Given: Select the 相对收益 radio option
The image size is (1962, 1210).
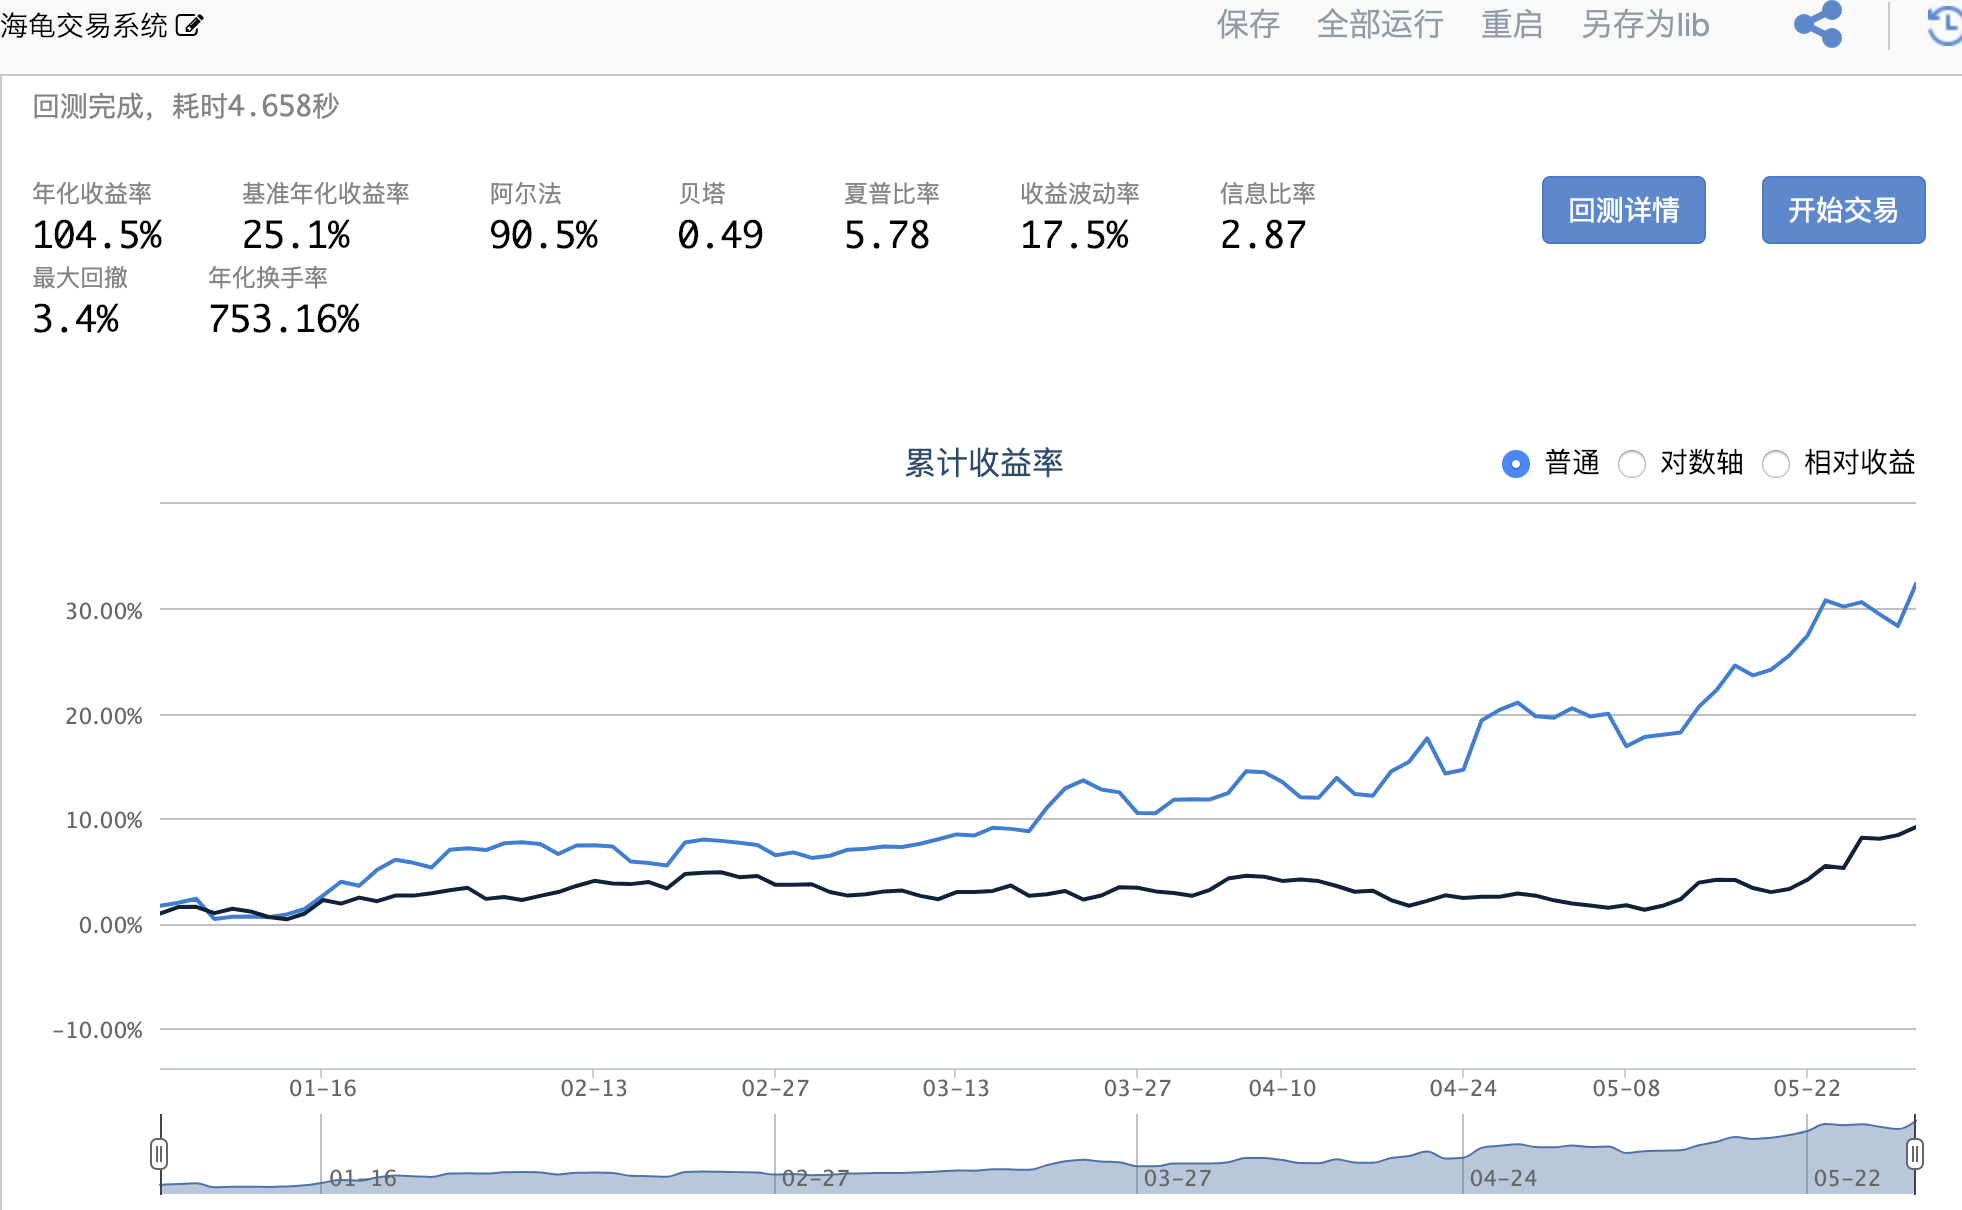Looking at the screenshot, I should click(x=1776, y=464).
